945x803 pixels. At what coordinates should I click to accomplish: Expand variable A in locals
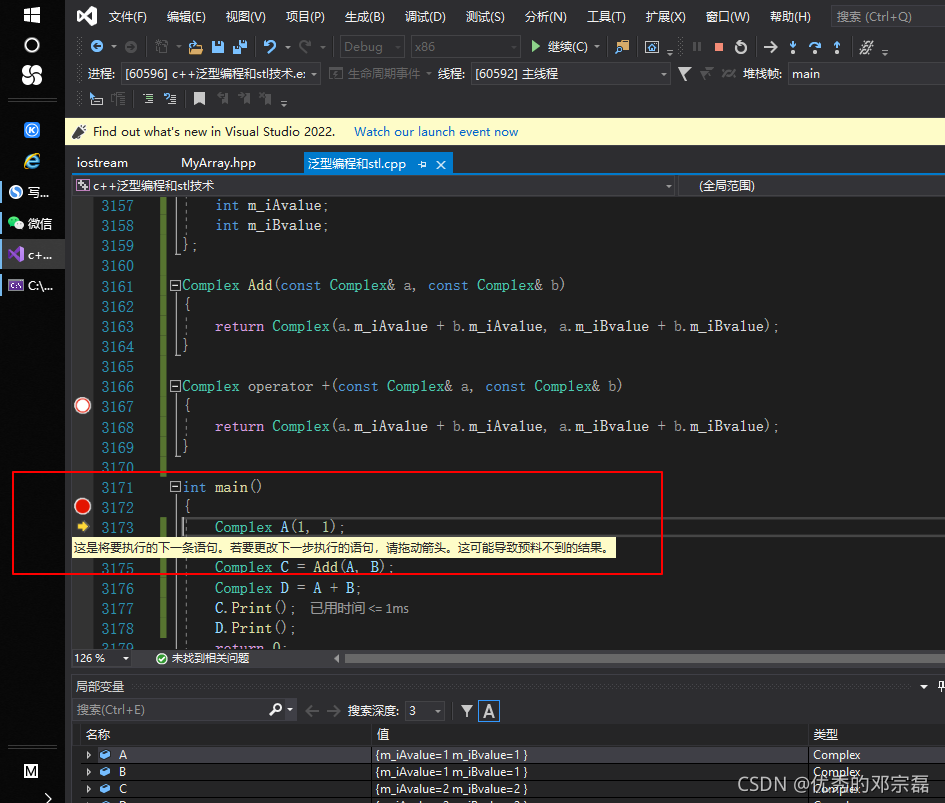click(x=89, y=755)
